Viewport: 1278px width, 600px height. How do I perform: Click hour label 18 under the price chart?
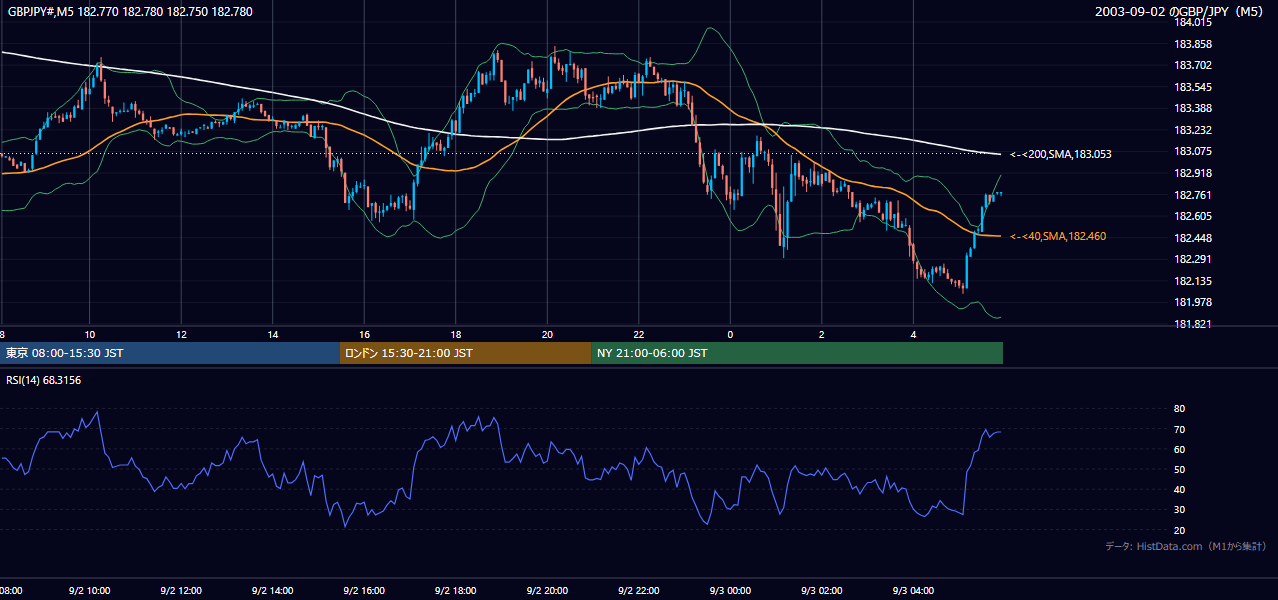click(456, 334)
